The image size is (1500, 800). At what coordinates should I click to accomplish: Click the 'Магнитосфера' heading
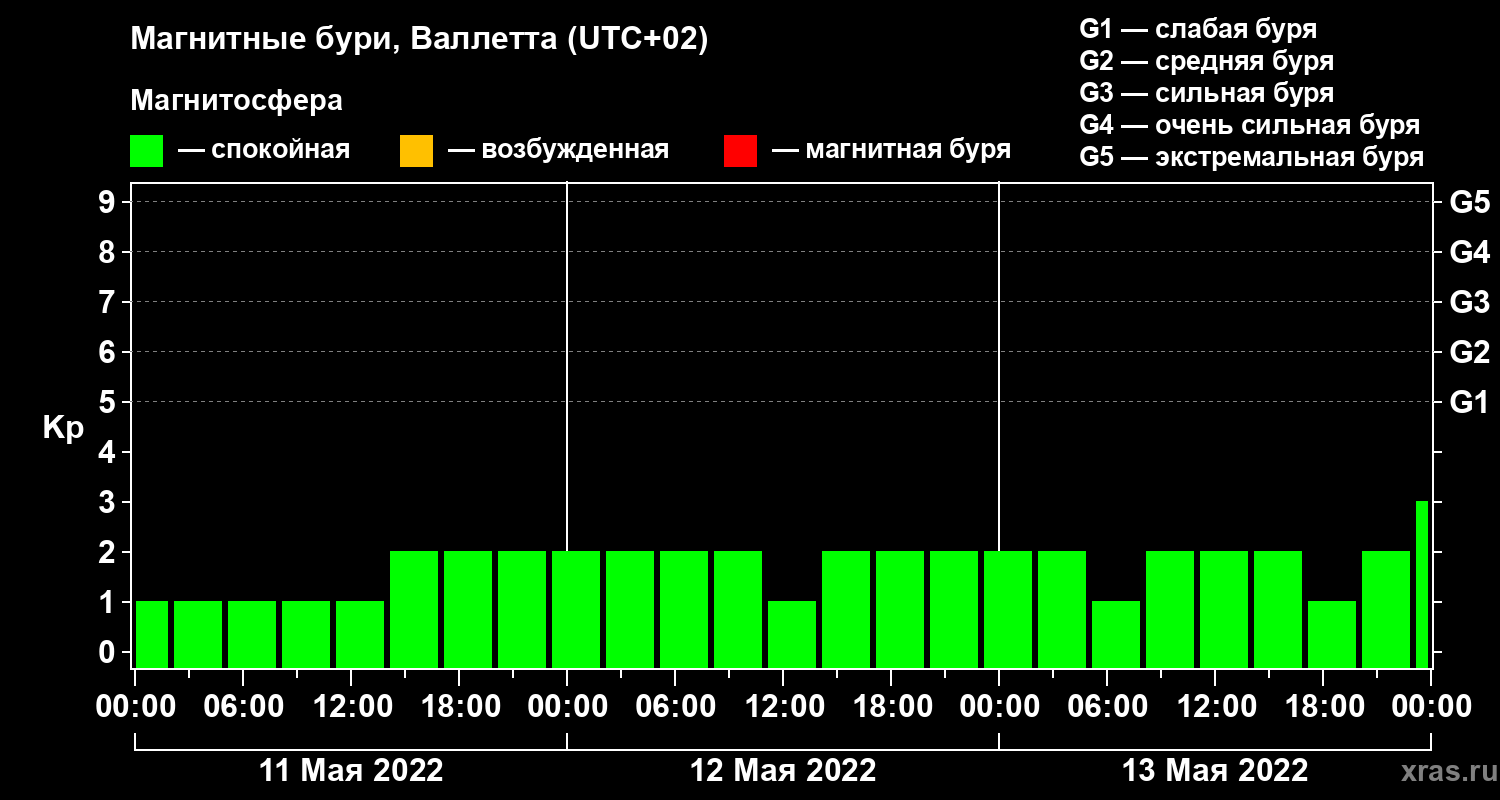(237, 101)
